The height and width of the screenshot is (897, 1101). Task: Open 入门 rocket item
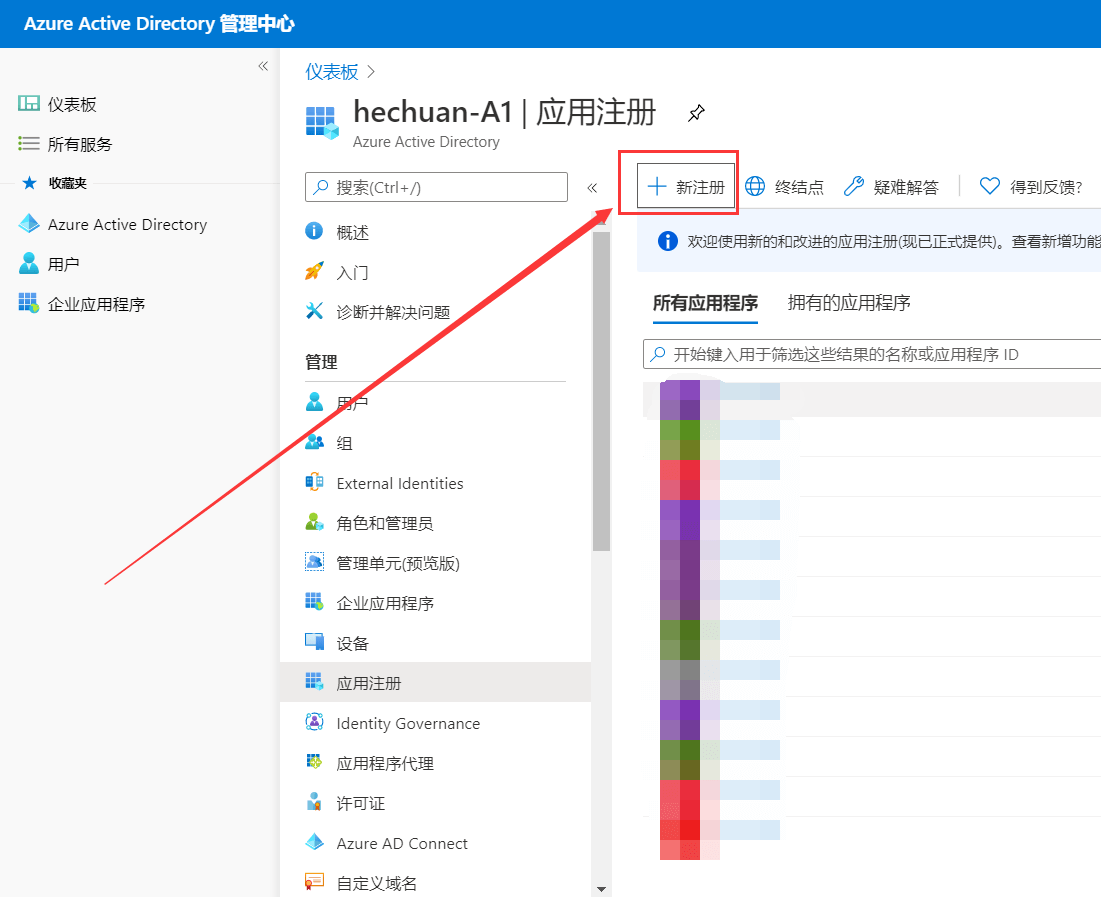click(314, 272)
